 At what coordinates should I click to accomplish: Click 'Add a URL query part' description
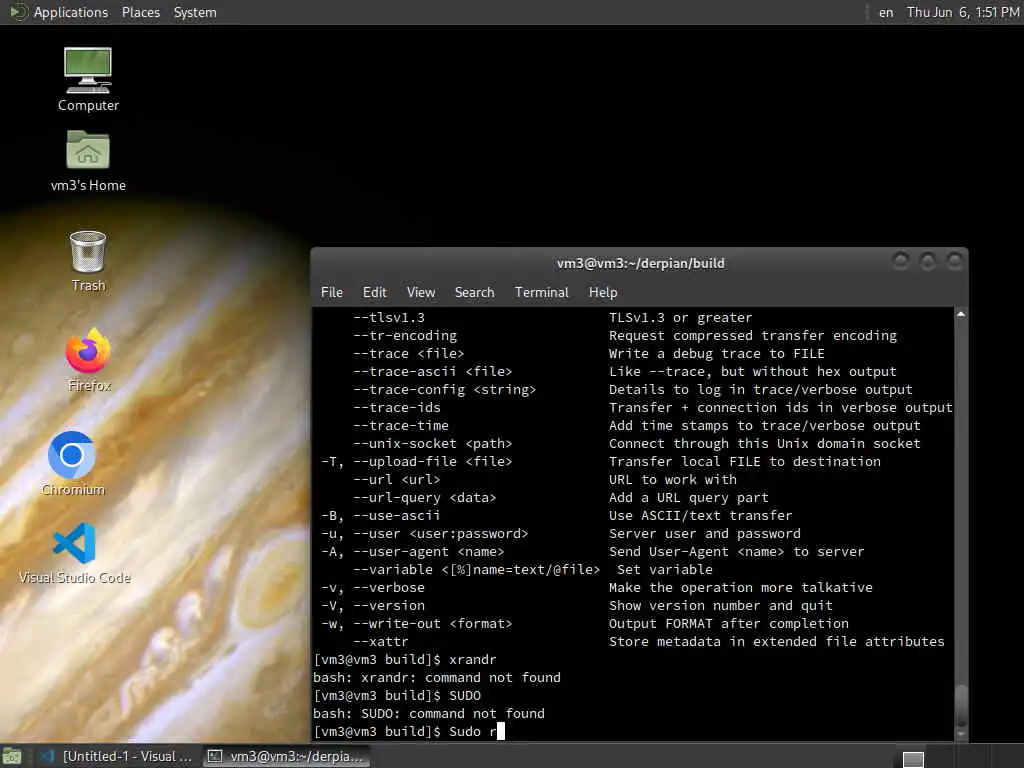pos(688,497)
